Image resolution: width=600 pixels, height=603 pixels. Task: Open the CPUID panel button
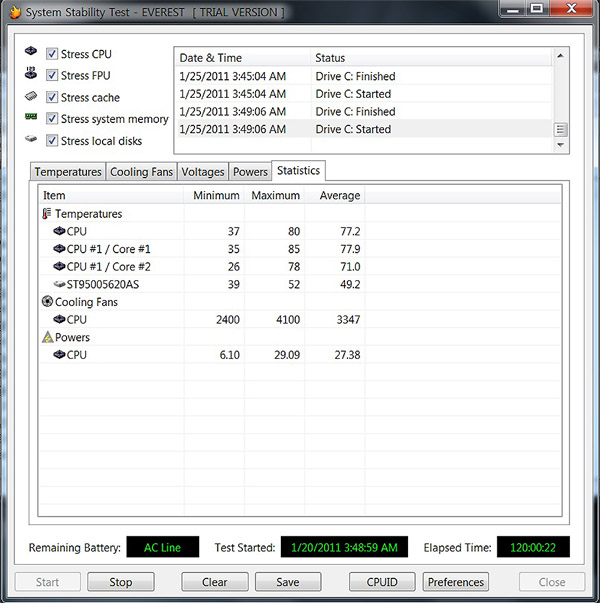(382, 582)
